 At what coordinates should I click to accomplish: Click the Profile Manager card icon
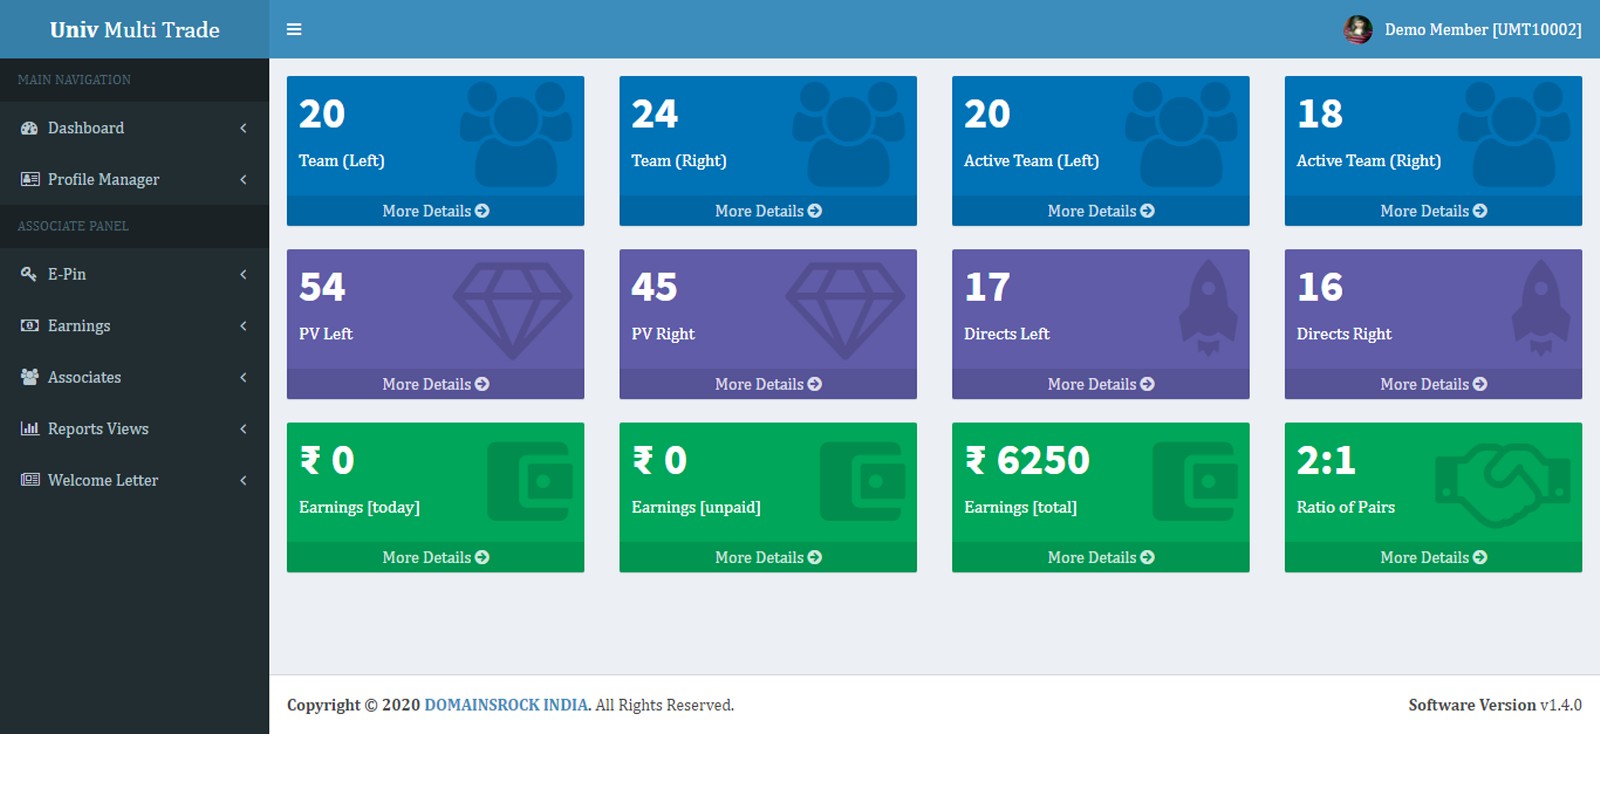click(x=30, y=179)
